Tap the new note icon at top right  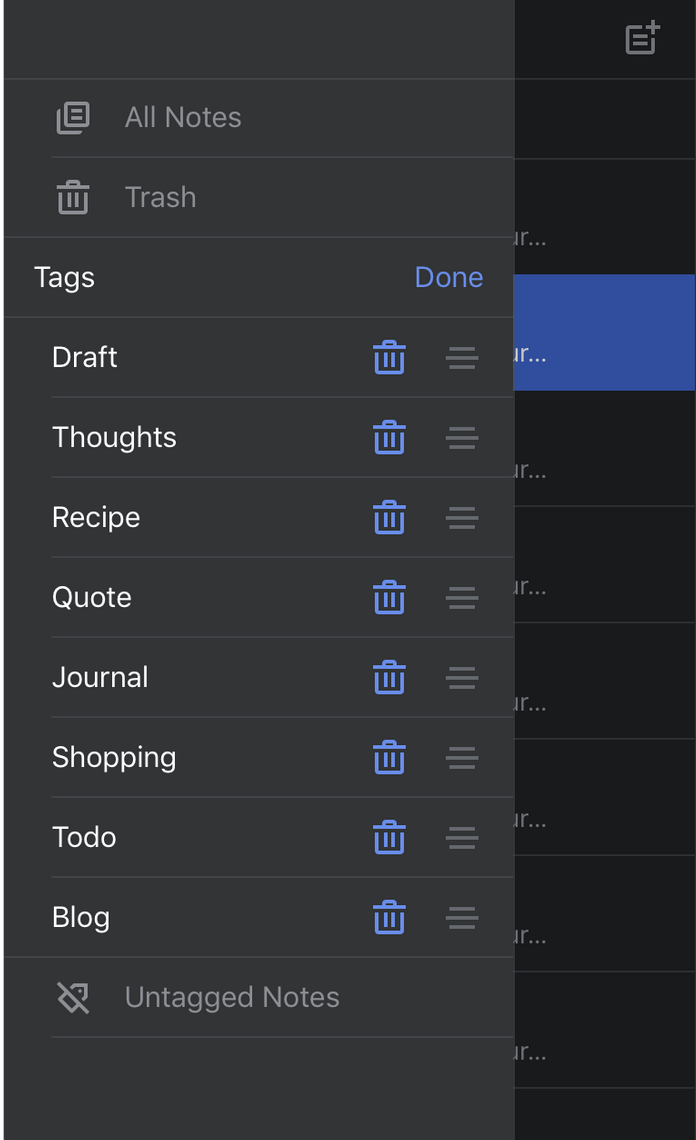pos(641,38)
